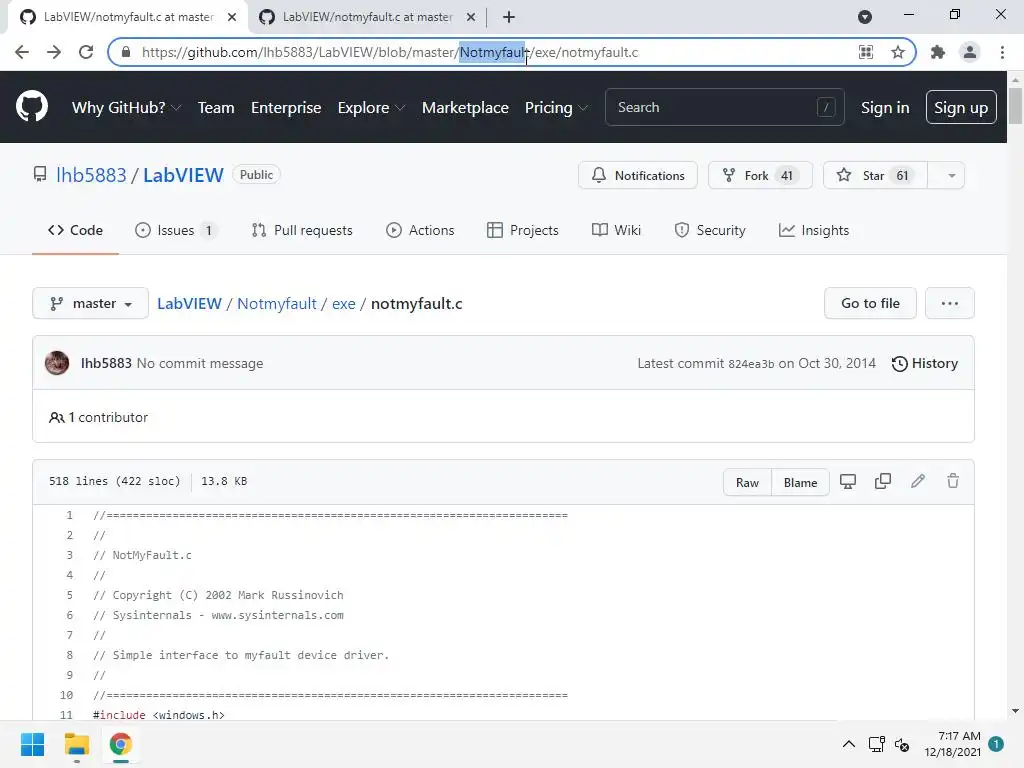Click Marketplace in navigation
This screenshot has width=1024, height=768.
[x=465, y=108]
